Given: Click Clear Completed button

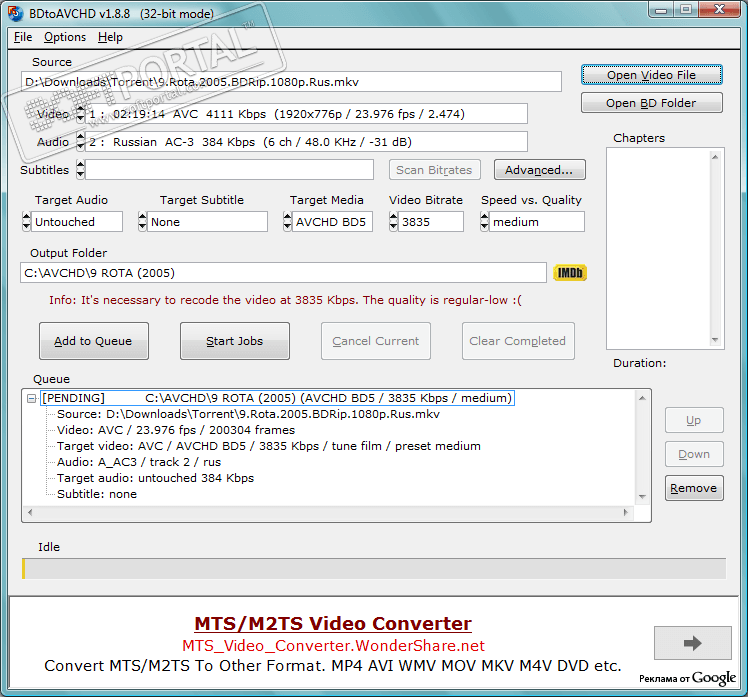Looking at the screenshot, I should pos(518,341).
